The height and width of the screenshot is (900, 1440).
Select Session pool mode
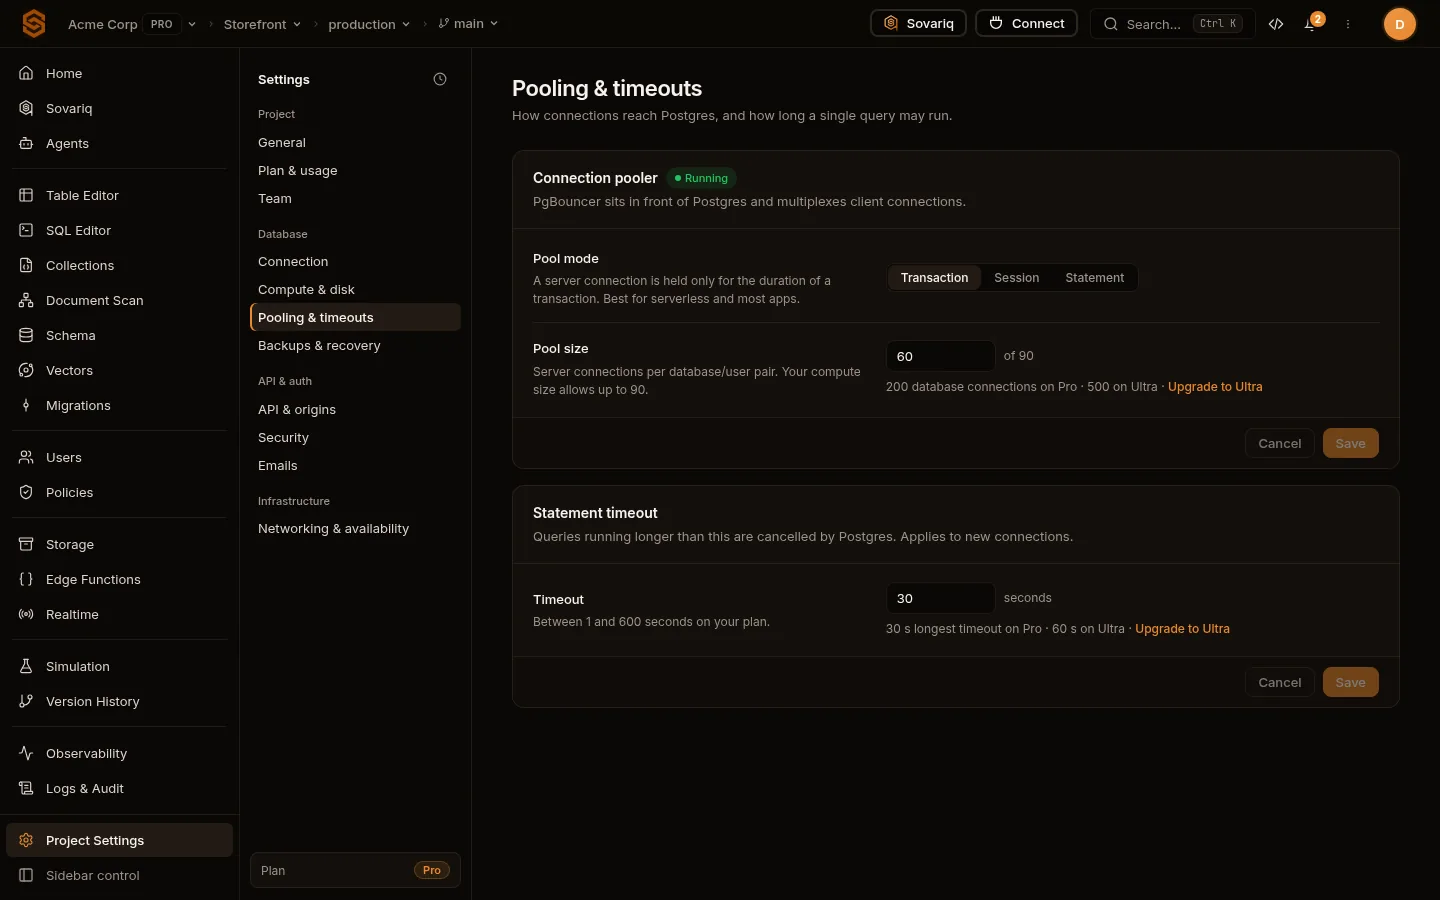(1016, 277)
